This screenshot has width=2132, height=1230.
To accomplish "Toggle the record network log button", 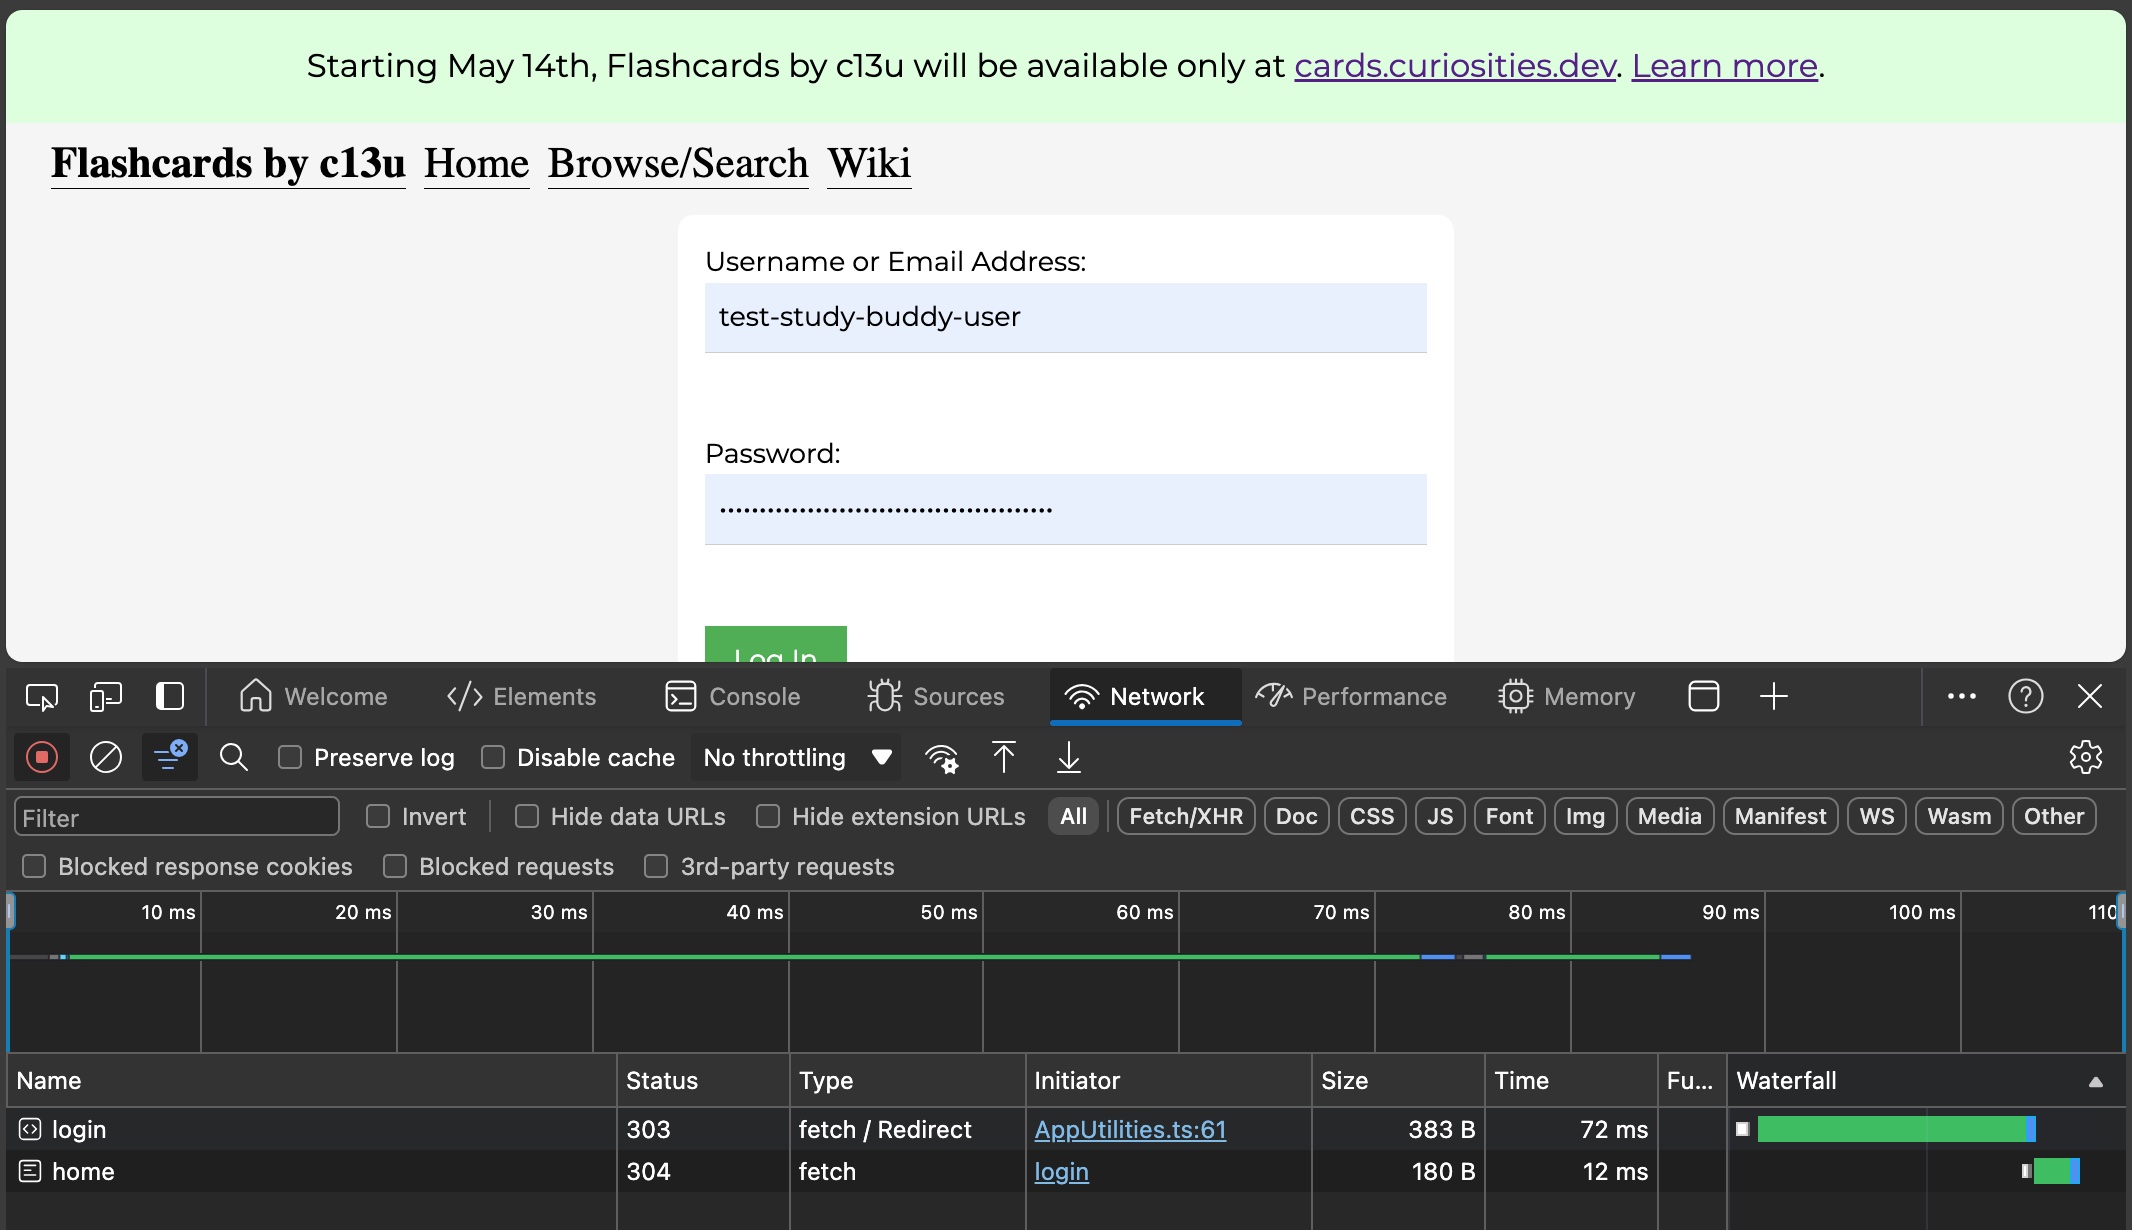I will pyautogui.click(x=40, y=757).
